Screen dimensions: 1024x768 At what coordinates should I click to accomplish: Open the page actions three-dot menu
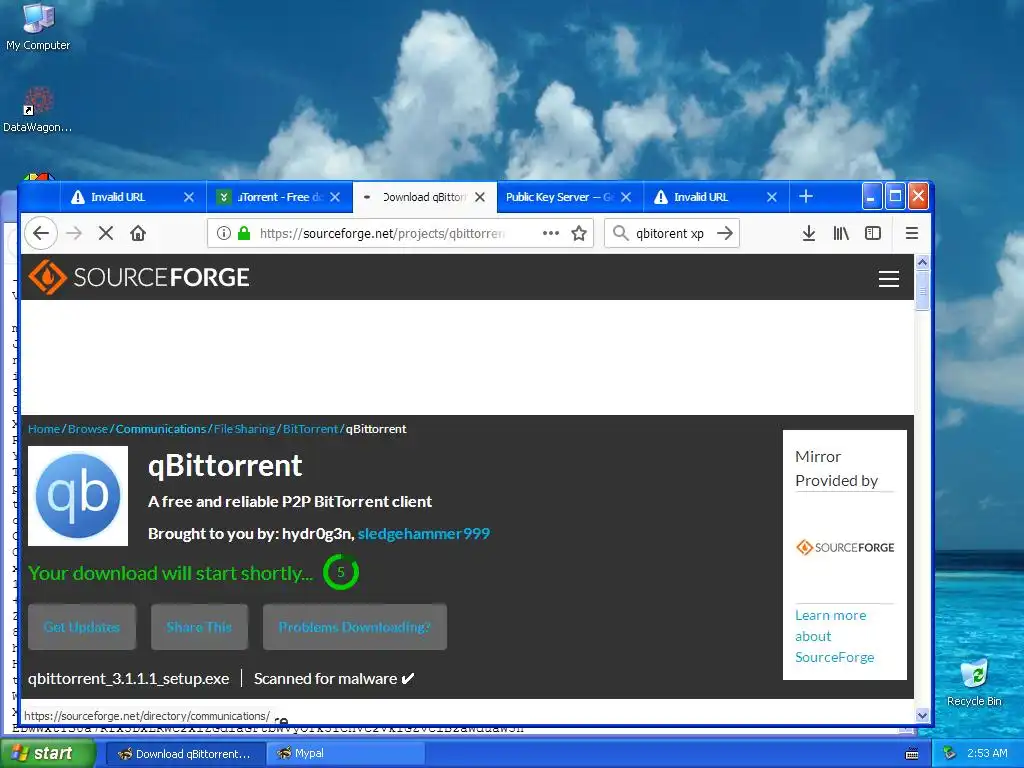click(551, 233)
